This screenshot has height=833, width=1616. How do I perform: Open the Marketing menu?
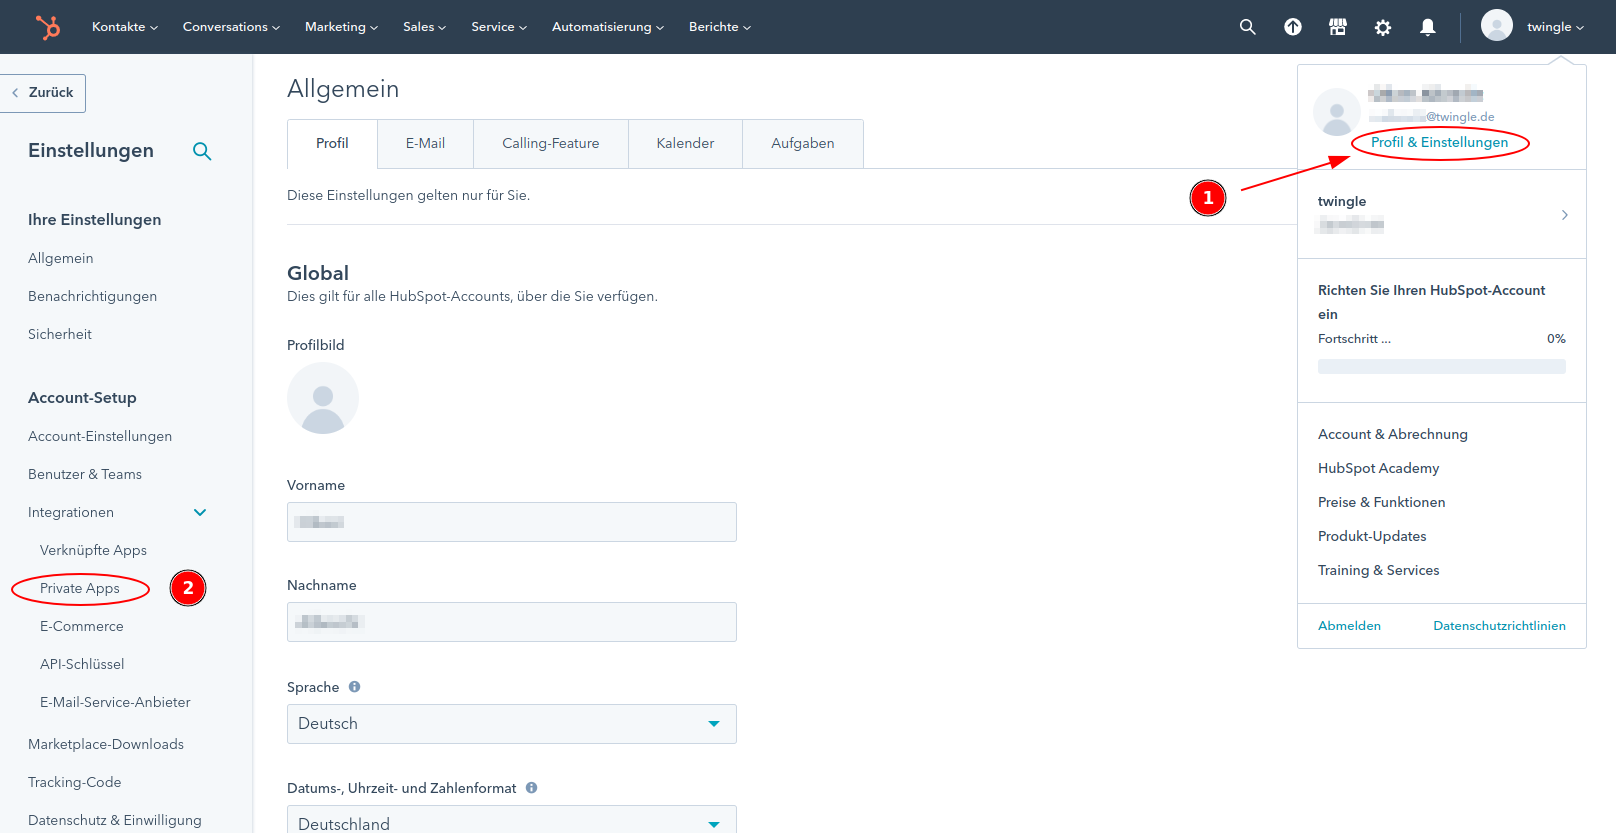pyautogui.click(x=341, y=27)
